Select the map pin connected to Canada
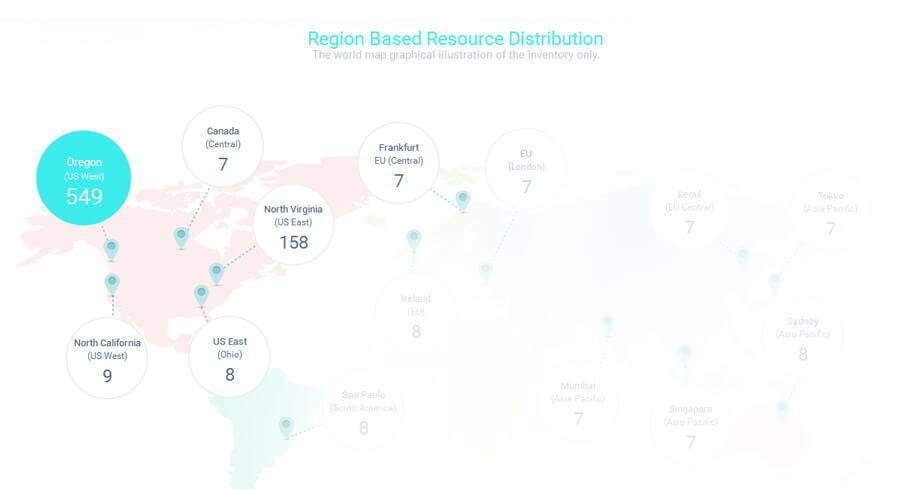Screen dimensions: 902x490 pyautogui.click(x=181, y=237)
